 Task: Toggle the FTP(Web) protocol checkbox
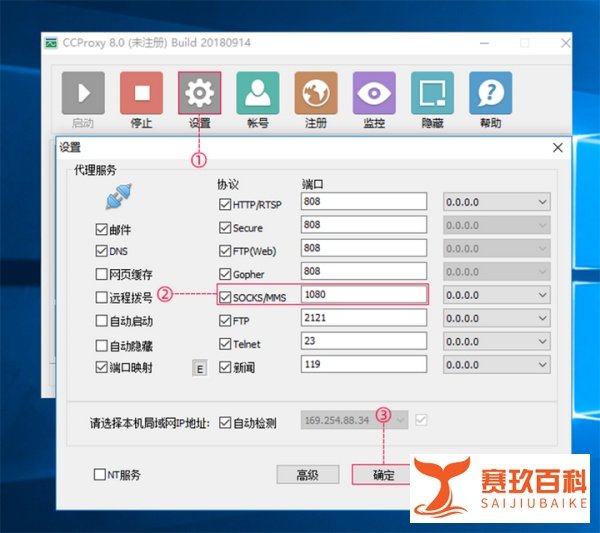click(x=225, y=251)
